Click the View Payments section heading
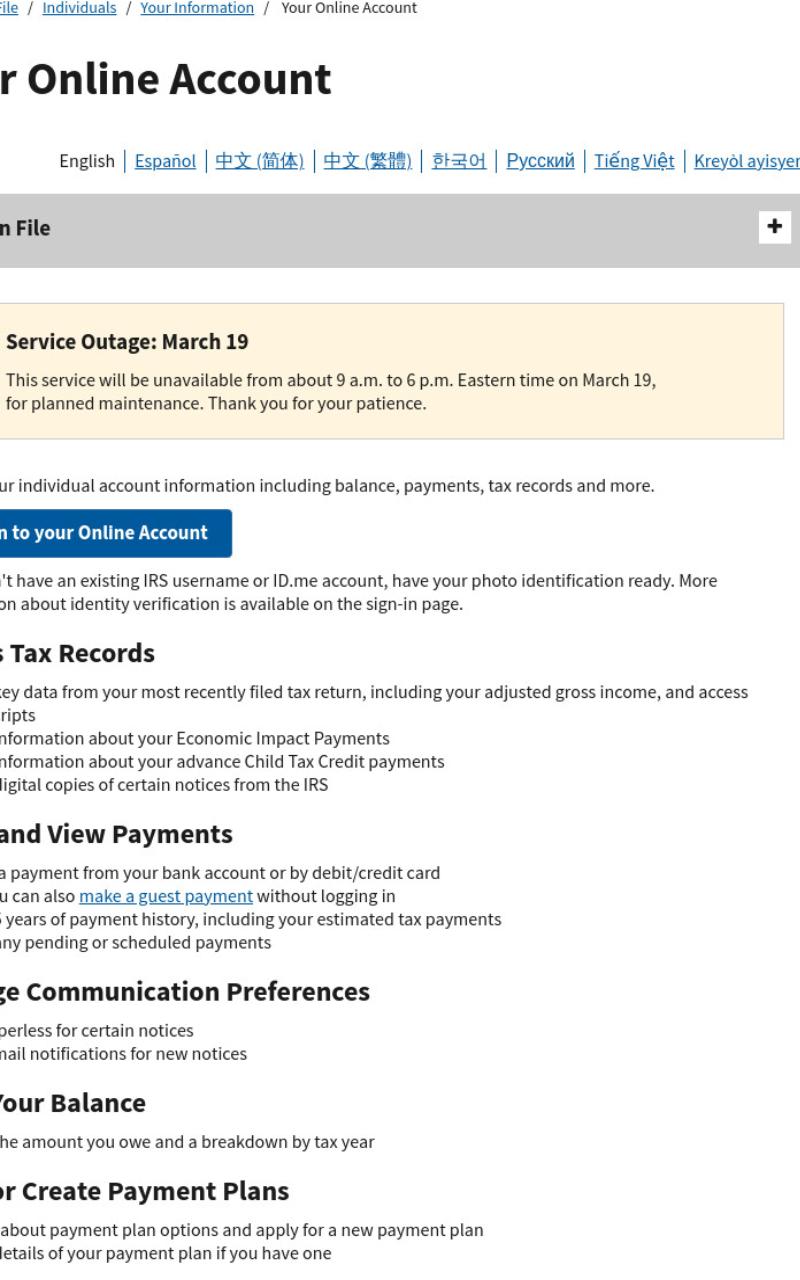The width and height of the screenshot is (800, 1280). 116,834
